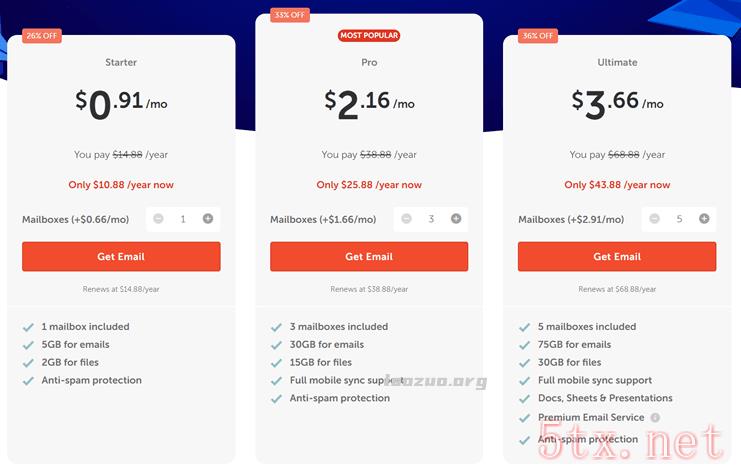The width and height of the screenshot is (741, 473).
Task: Get Email for the Starter plan
Action: coord(121,257)
